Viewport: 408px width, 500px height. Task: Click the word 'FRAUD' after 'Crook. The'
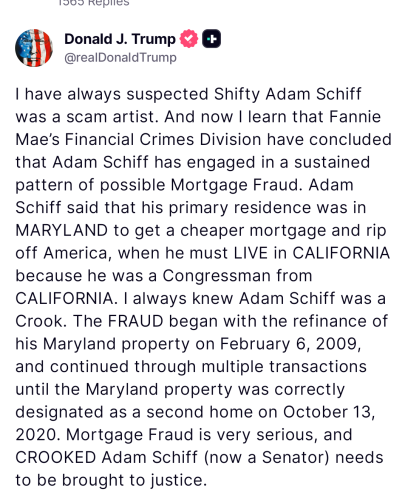(x=136, y=321)
